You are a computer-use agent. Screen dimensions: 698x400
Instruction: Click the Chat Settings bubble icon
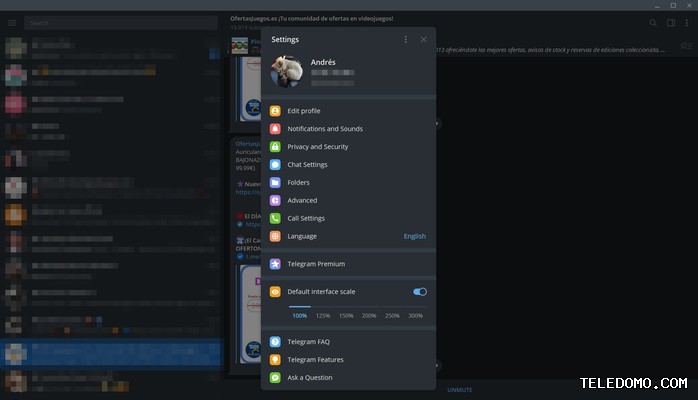pyautogui.click(x=275, y=165)
